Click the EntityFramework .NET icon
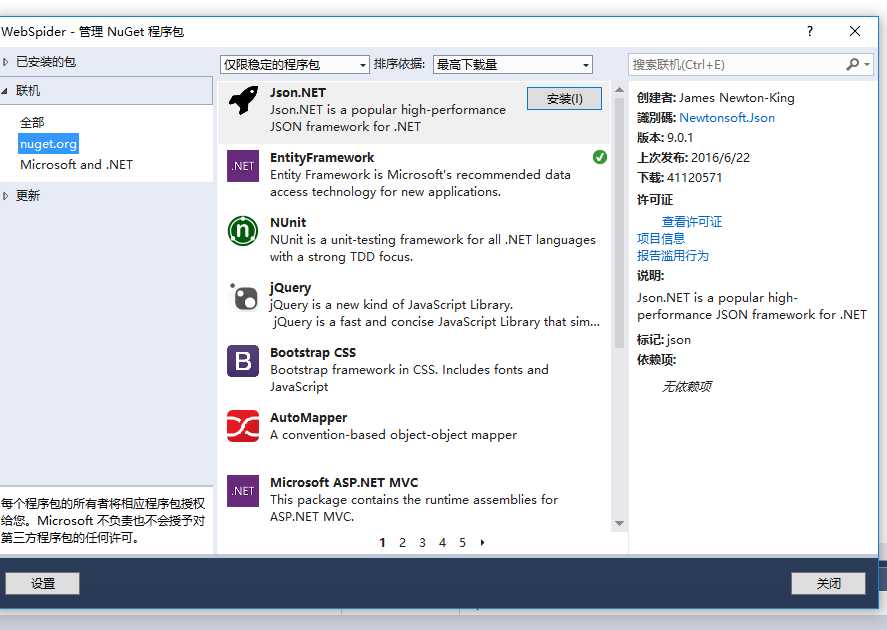The height and width of the screenshot is (630, 887). tap(243, 166)
